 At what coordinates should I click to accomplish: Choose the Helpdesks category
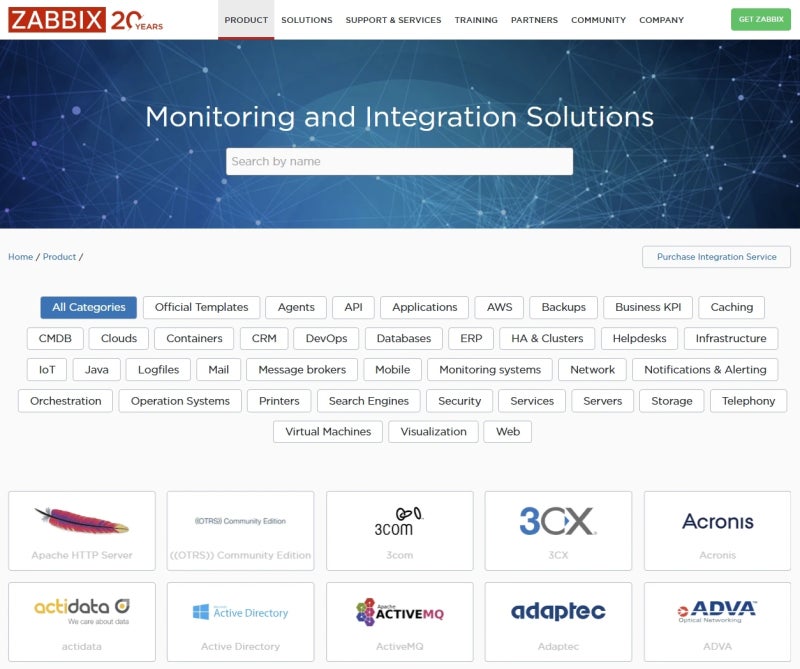tap(639, 338)
